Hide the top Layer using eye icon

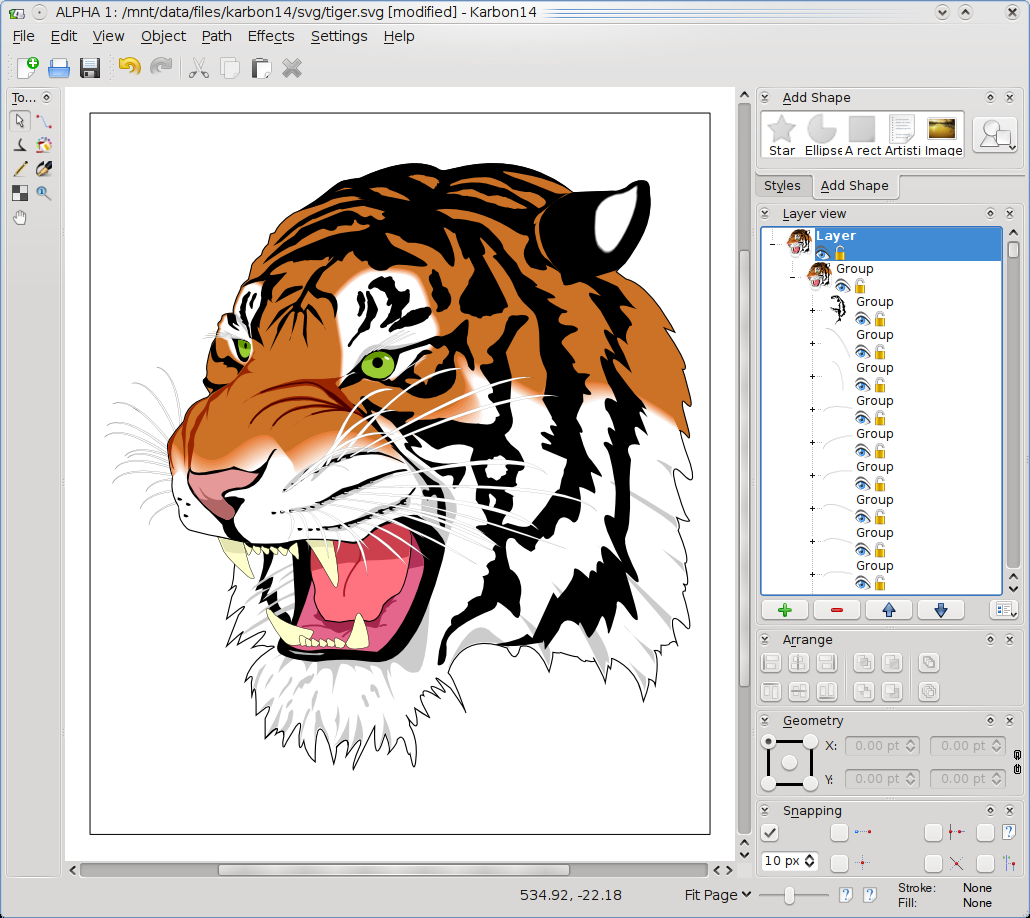823,254
